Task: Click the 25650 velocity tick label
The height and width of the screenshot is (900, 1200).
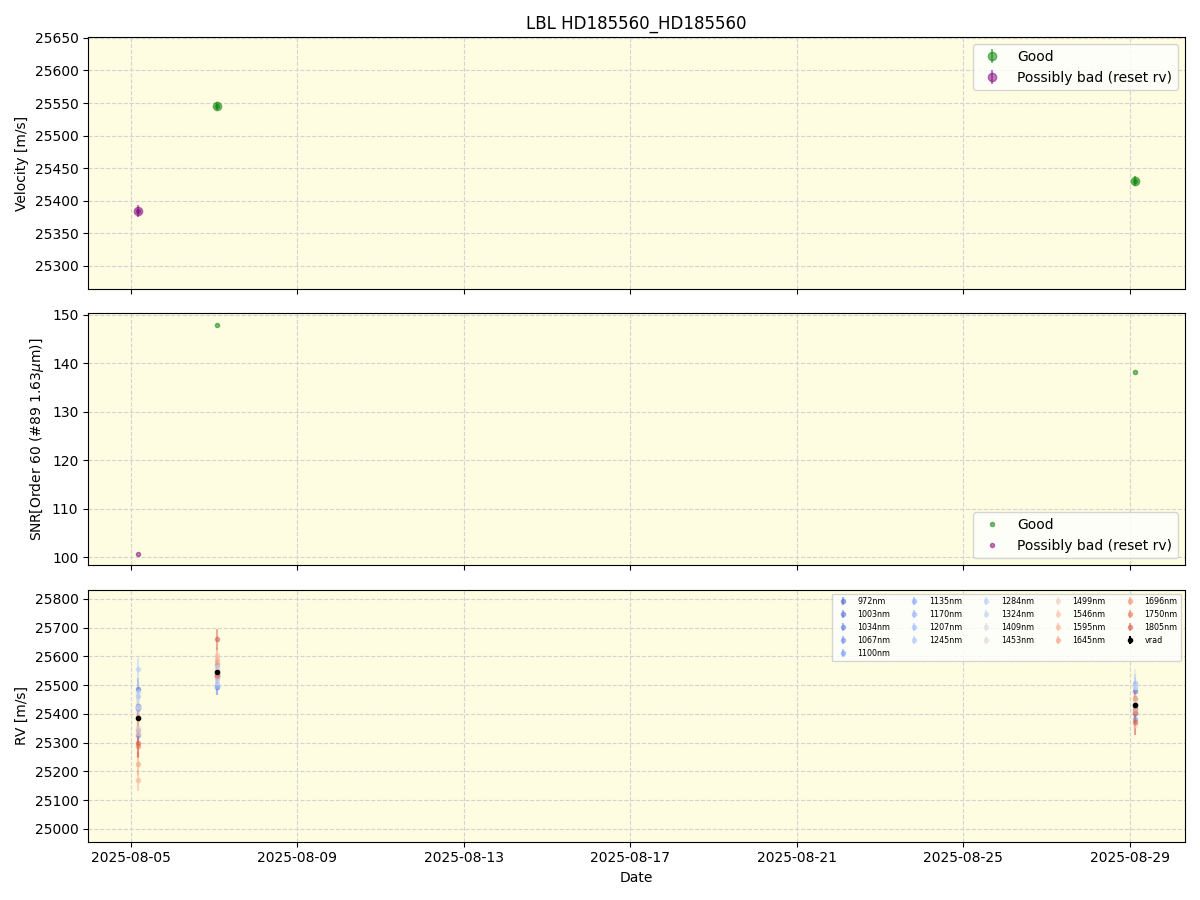Action: 58,39
